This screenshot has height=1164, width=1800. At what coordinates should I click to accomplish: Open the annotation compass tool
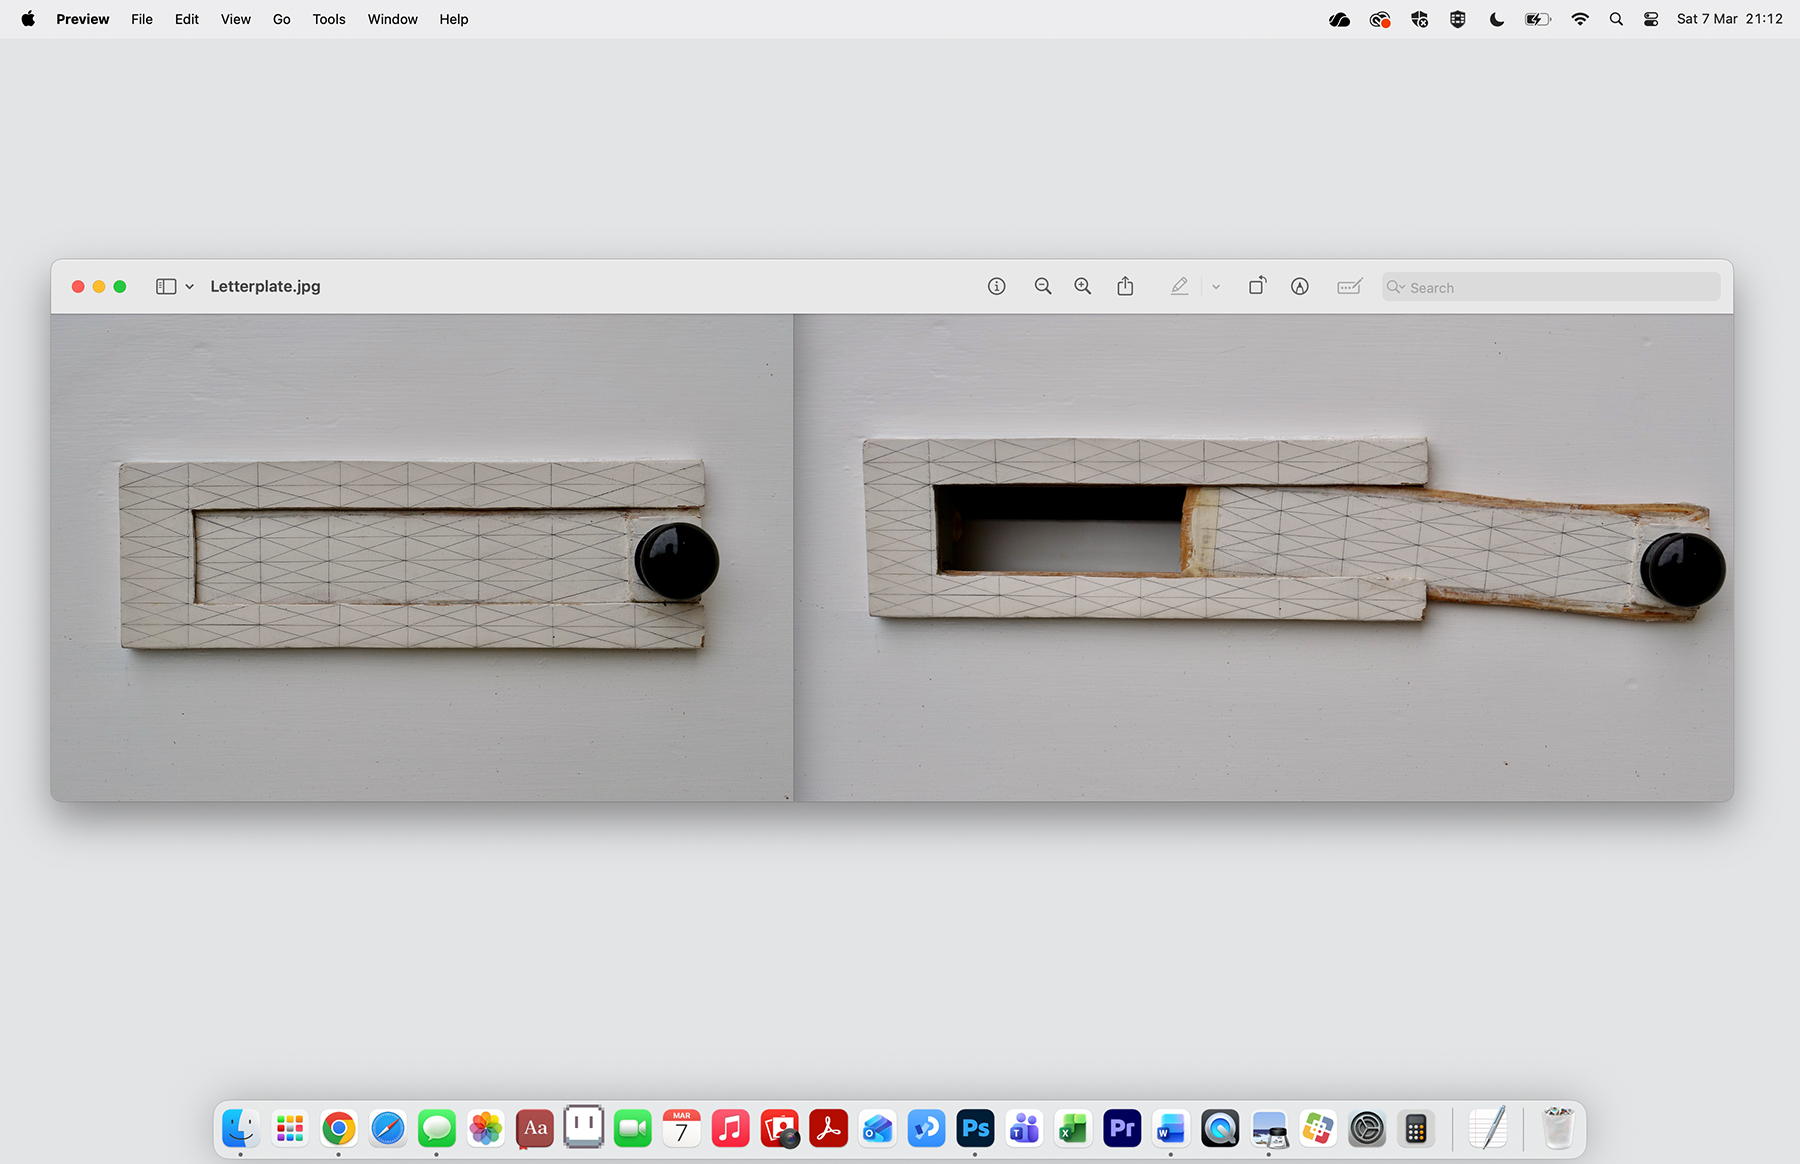pyautogui.click(x=1299, y=286)
